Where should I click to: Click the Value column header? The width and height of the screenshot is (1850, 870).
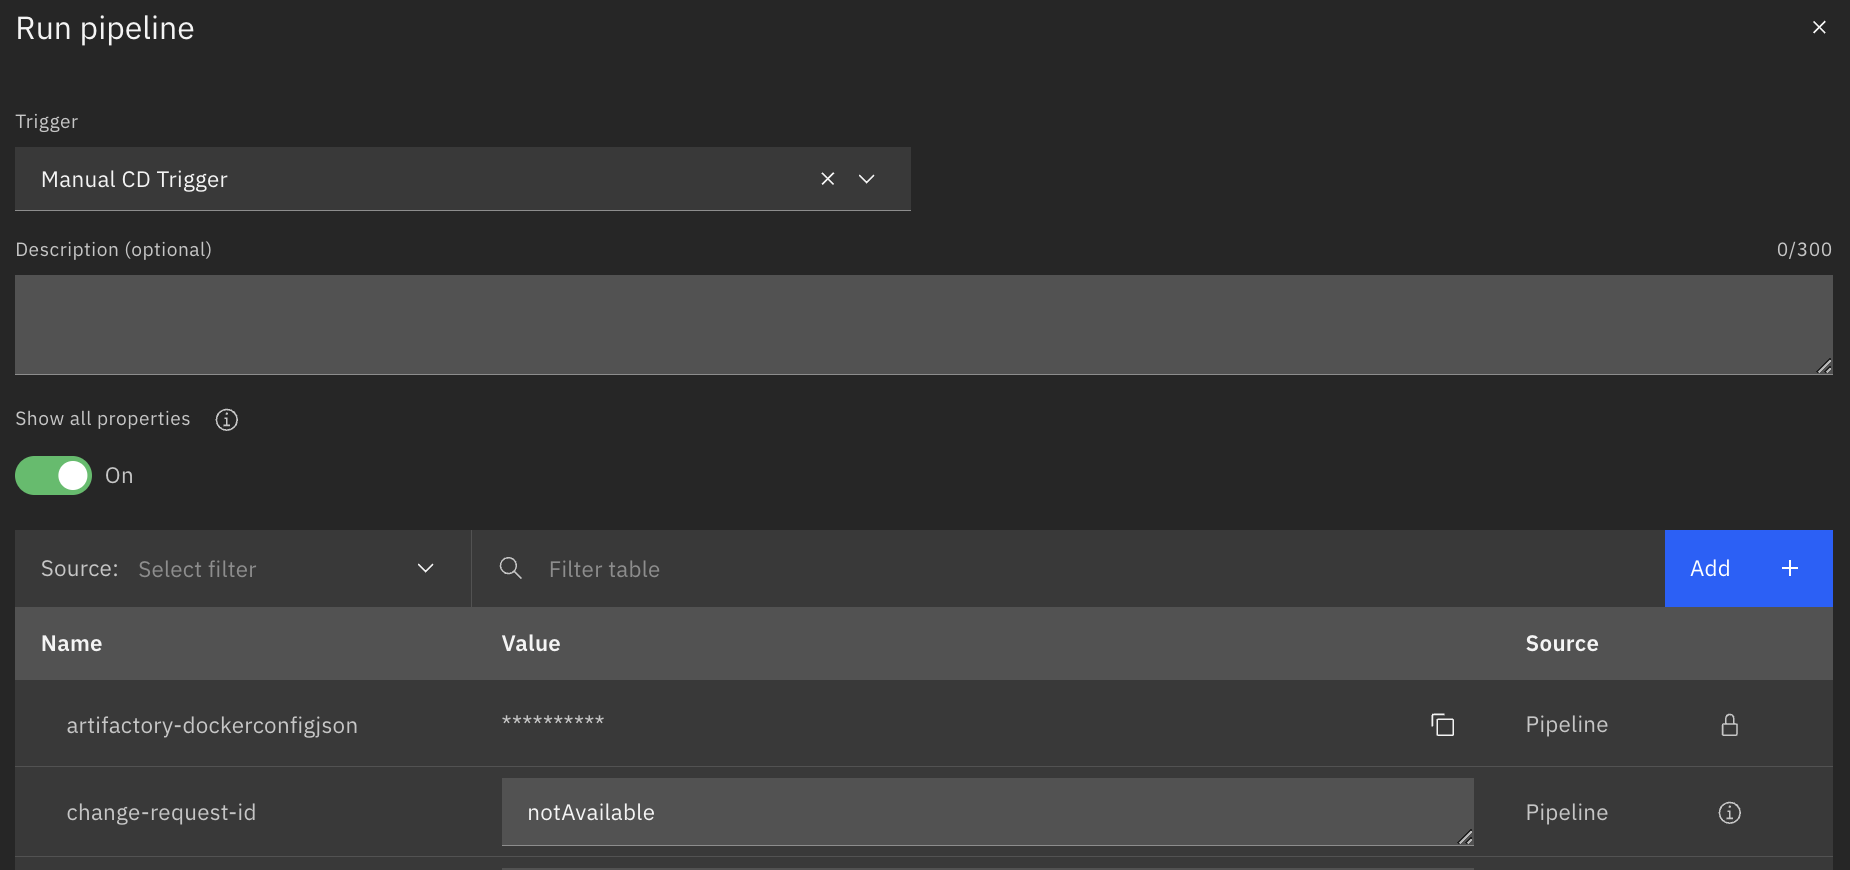[531, 644]
